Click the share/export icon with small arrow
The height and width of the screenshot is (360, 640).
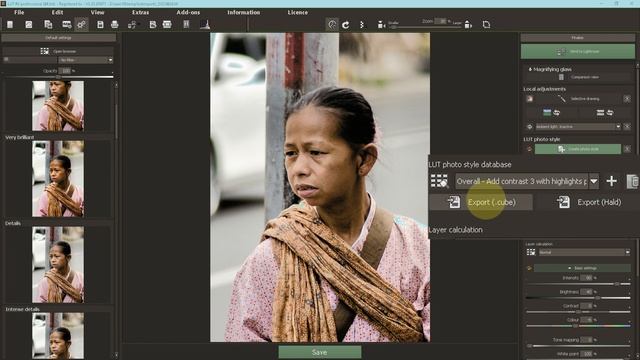132,25
